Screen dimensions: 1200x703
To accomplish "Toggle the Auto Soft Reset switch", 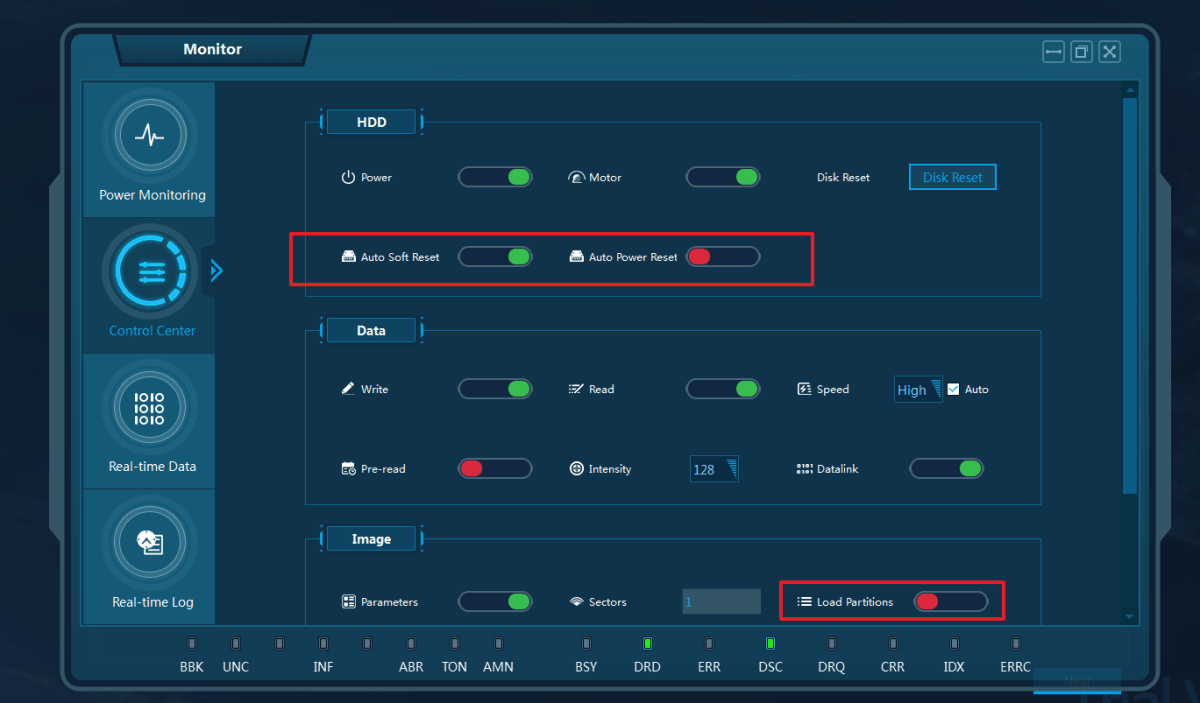I will [495, 256].
